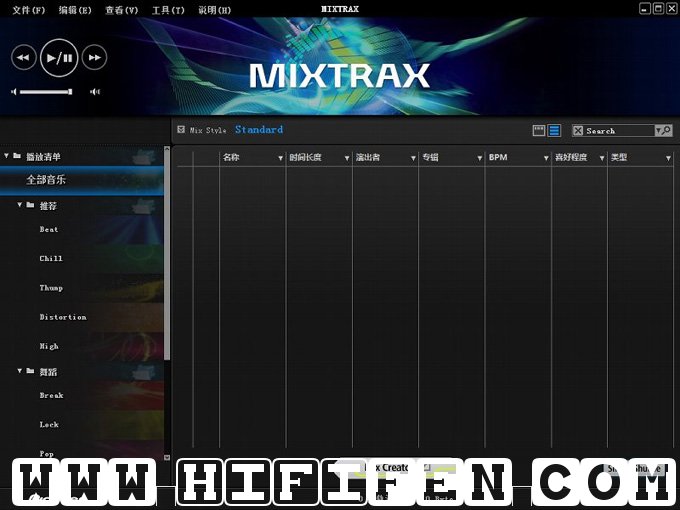Collapse the 舞蹈 folder node
This screenshot has height=510, width=680.
20,370
